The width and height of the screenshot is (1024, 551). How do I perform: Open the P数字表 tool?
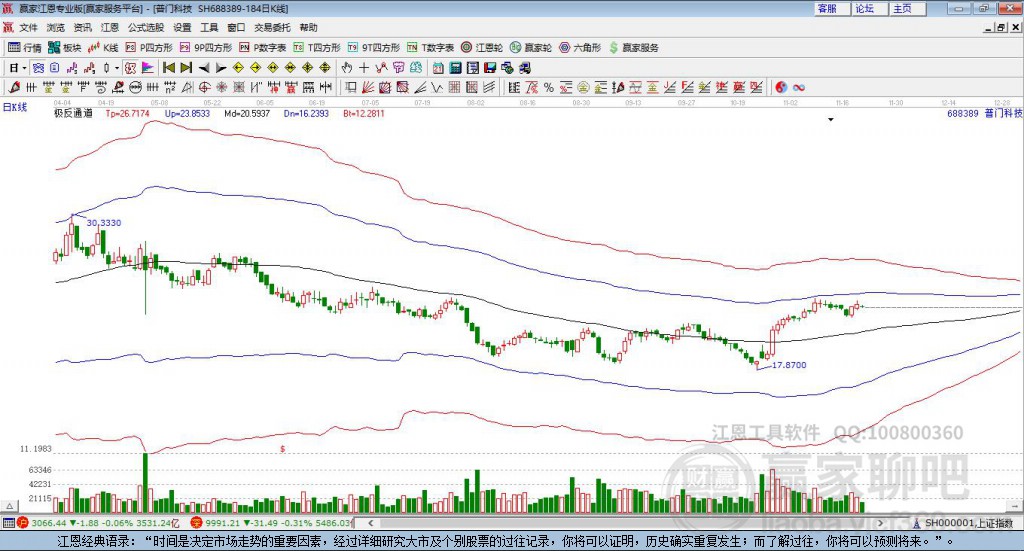tap(263, 48)
